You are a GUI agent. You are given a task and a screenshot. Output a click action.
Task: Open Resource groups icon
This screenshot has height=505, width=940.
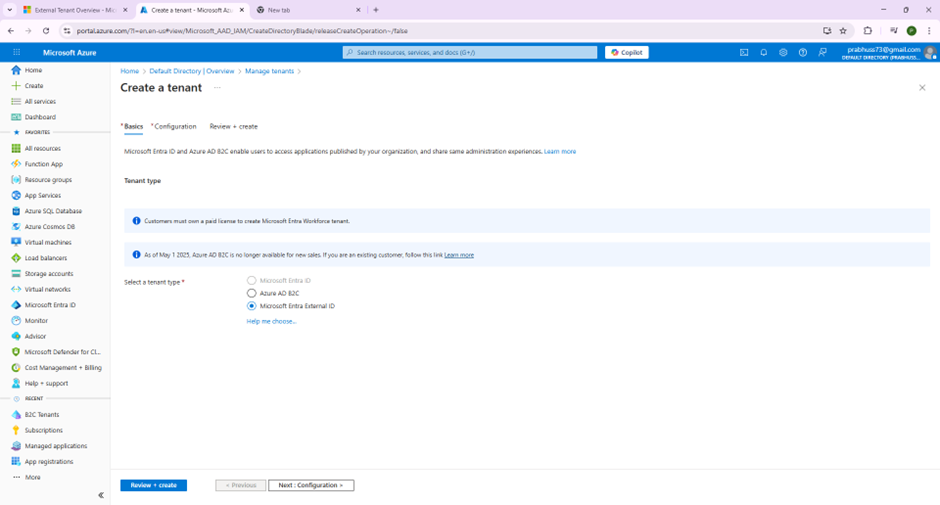click(x=16, y=179)
